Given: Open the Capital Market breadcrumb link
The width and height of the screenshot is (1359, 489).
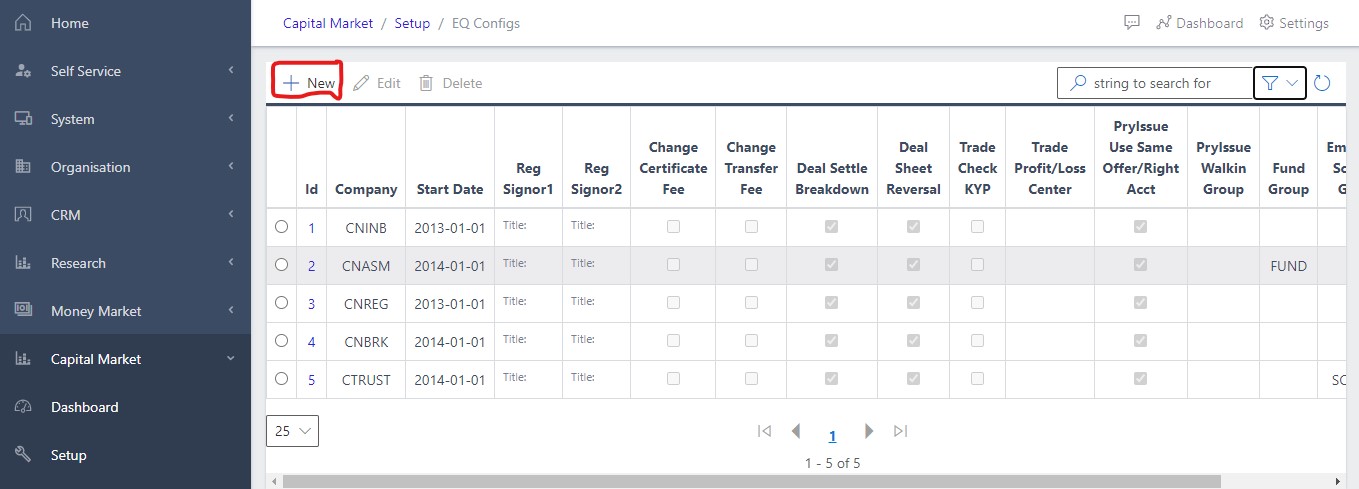Looking at the screenshot, I should click(328, 23).
